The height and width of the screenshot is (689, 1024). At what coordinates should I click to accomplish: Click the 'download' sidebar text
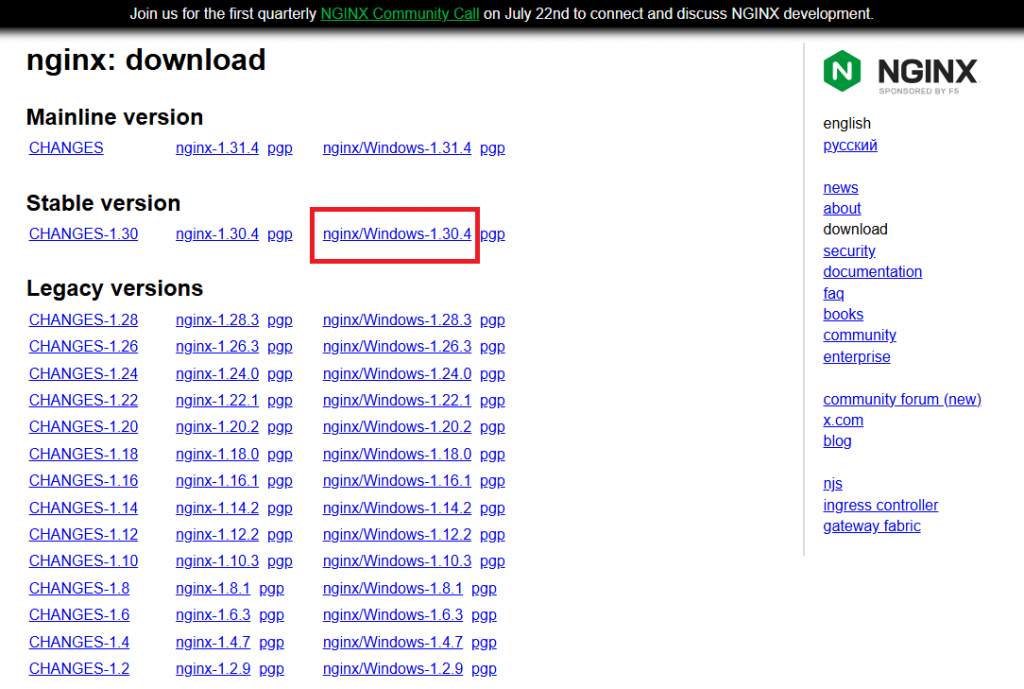click(855, 230)
